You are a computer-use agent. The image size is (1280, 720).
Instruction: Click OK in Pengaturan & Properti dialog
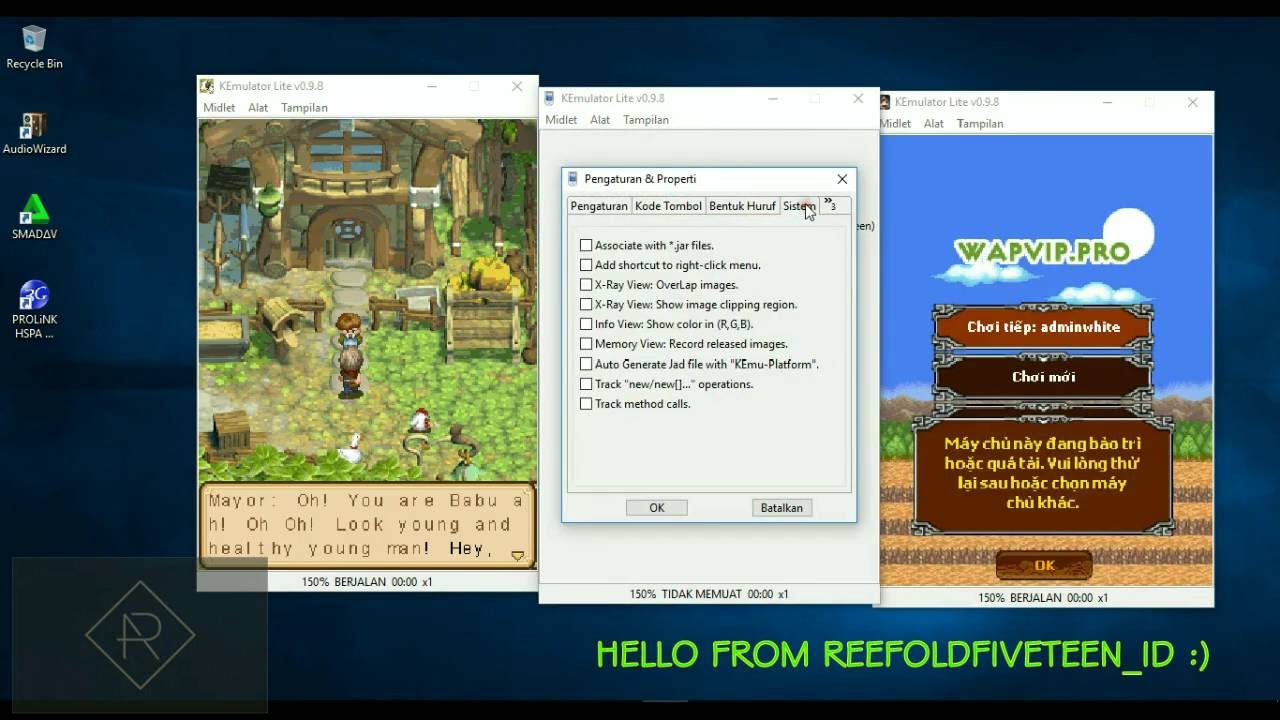click(x=657, y=508)
